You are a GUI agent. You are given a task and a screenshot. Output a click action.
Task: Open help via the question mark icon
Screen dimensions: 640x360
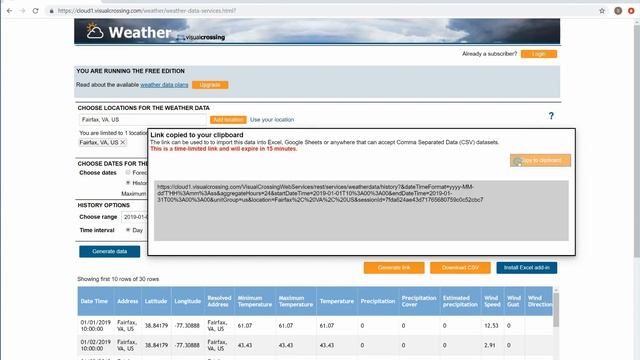click(551, 116)
